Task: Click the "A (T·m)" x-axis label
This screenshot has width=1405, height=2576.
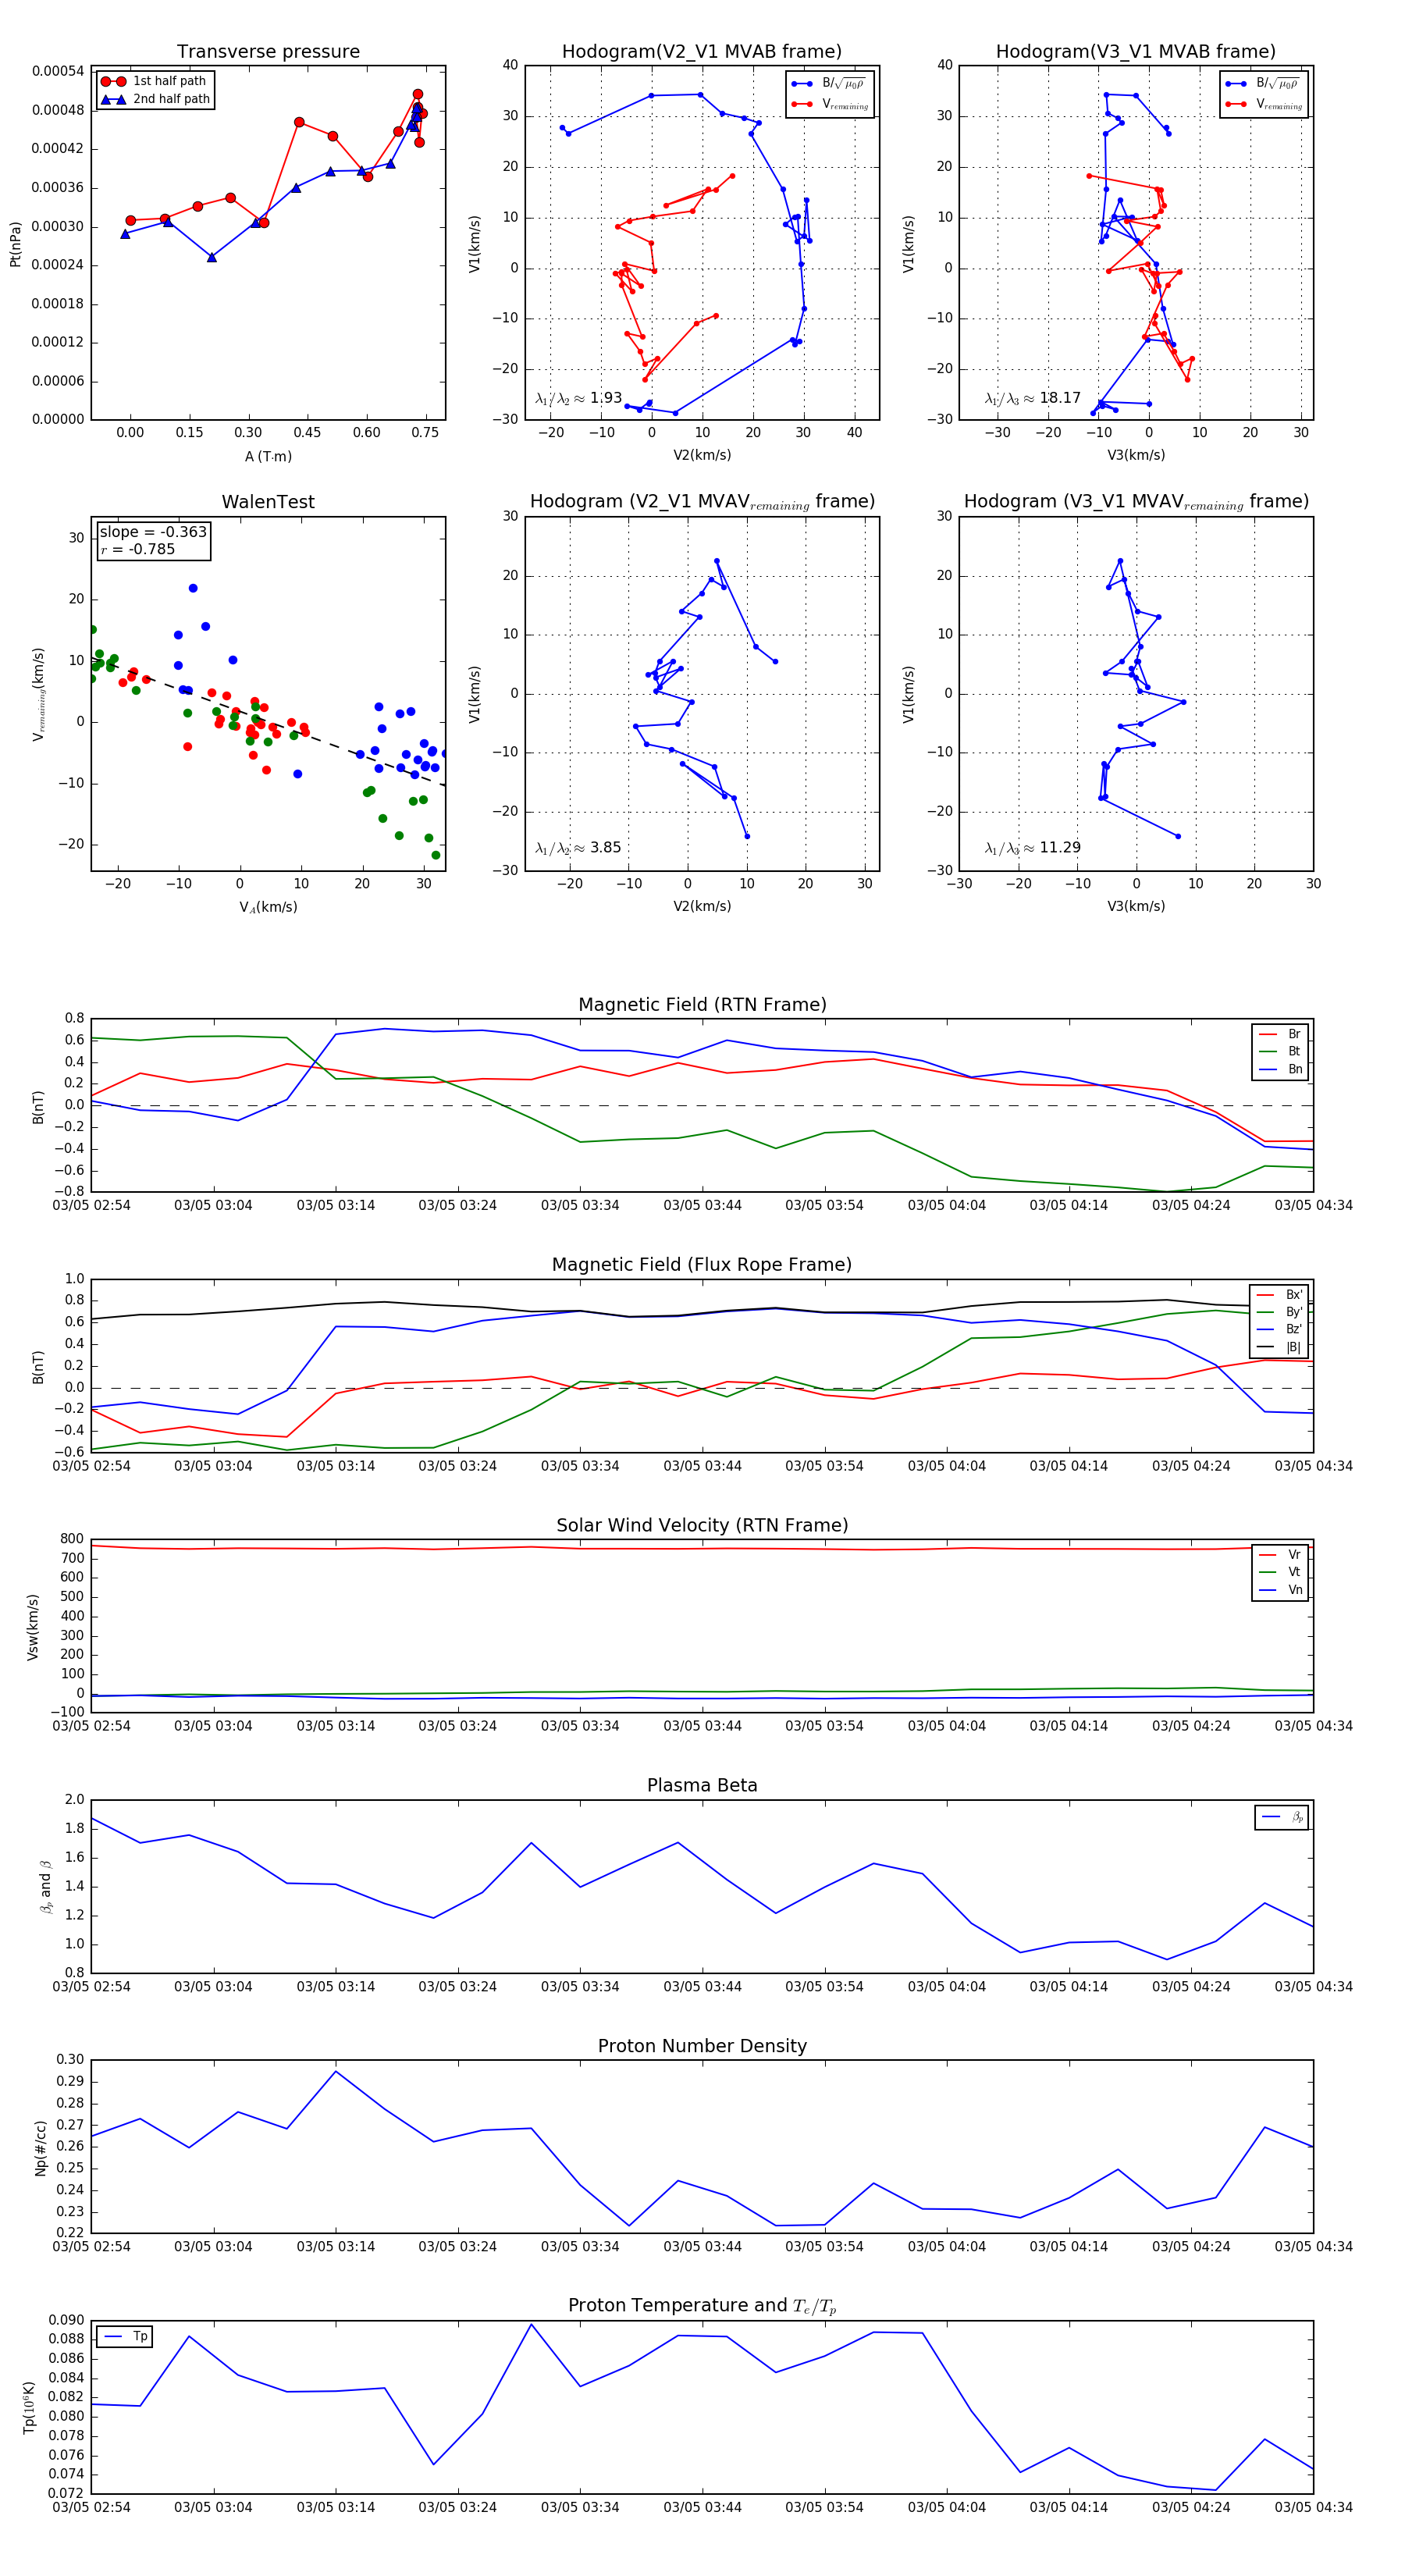Action: [x=268, y=456]
